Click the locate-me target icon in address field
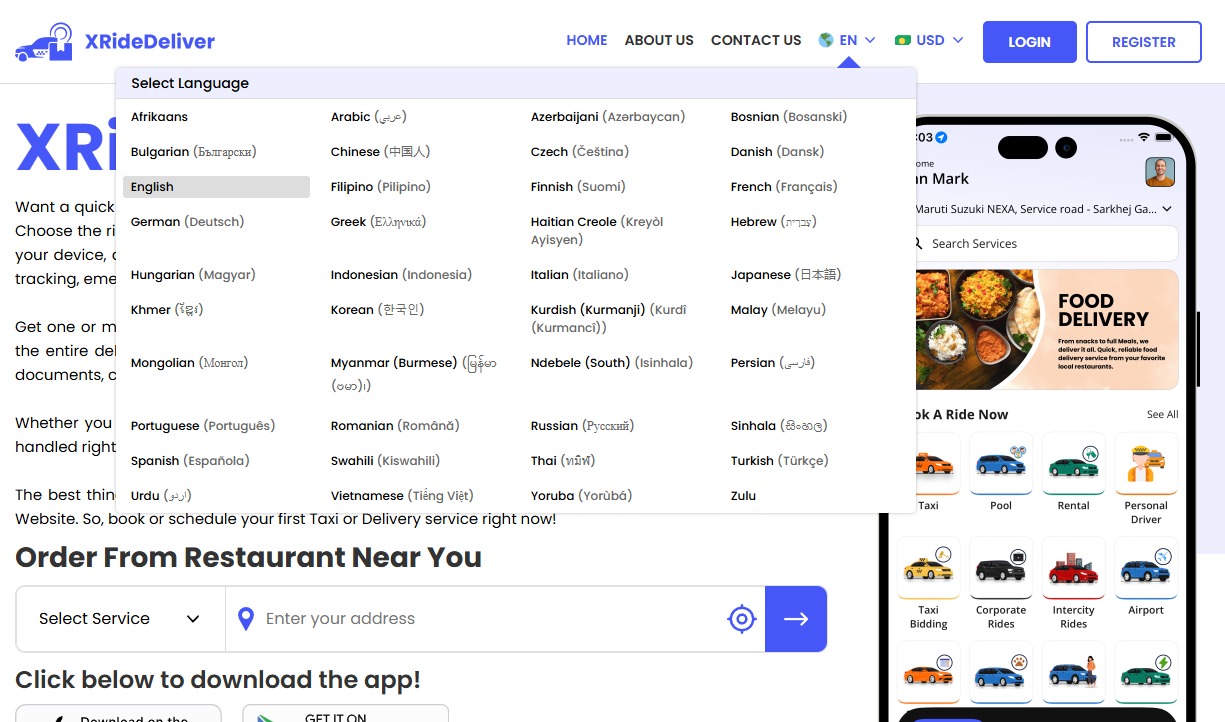 (x=741, y=619)
